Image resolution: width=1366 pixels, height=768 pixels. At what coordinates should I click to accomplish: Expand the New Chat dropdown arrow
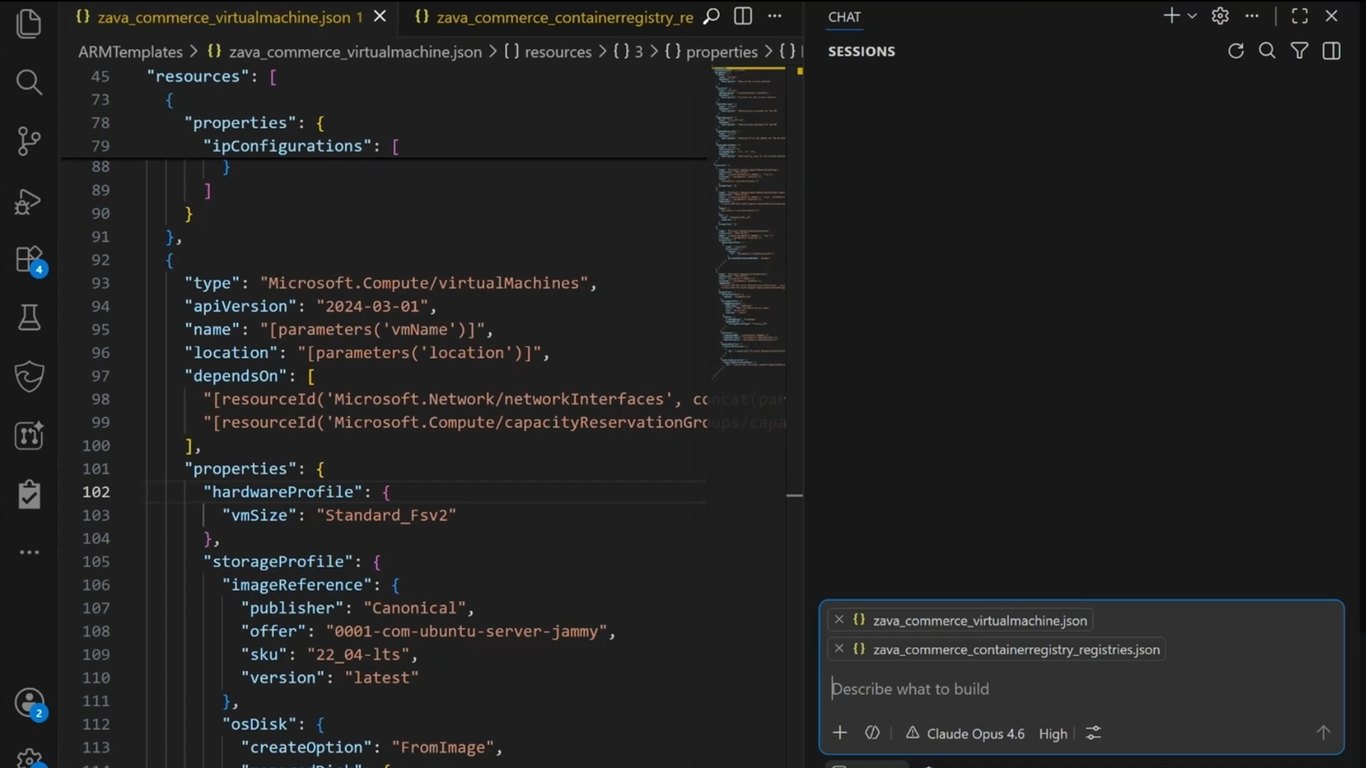tap(1192, 16)
